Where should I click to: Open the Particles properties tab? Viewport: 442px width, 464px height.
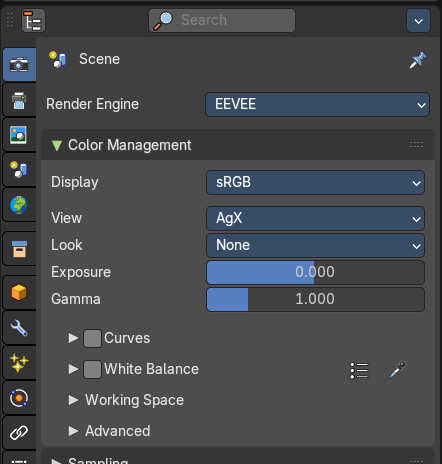(x=19, y=363)
